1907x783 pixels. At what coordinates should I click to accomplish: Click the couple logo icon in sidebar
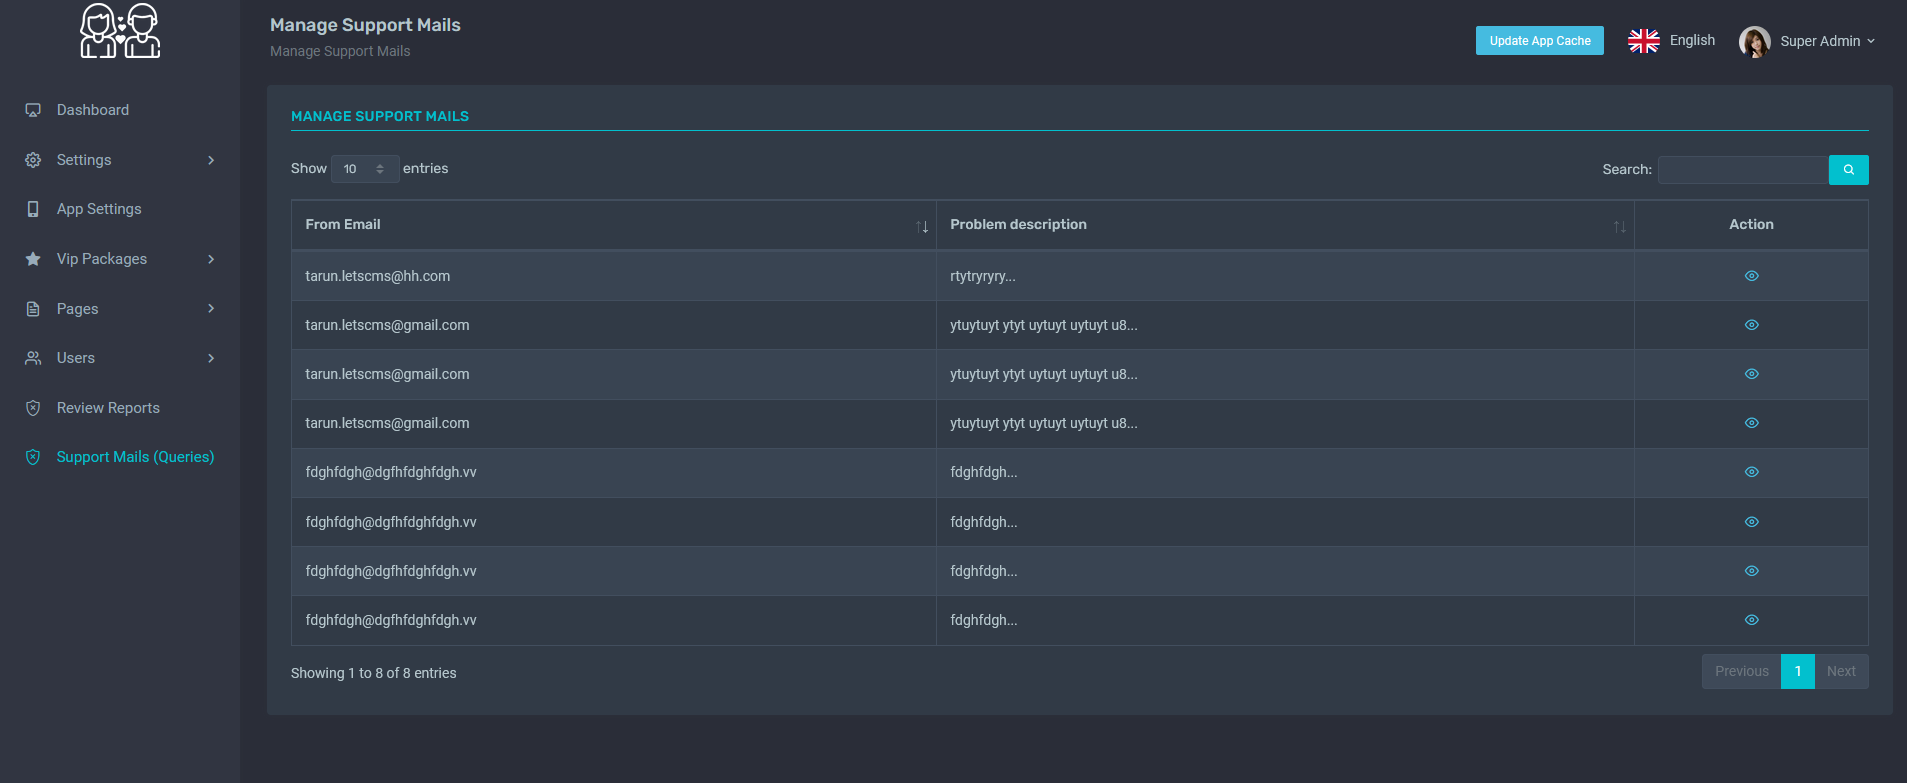click(120, 31)
